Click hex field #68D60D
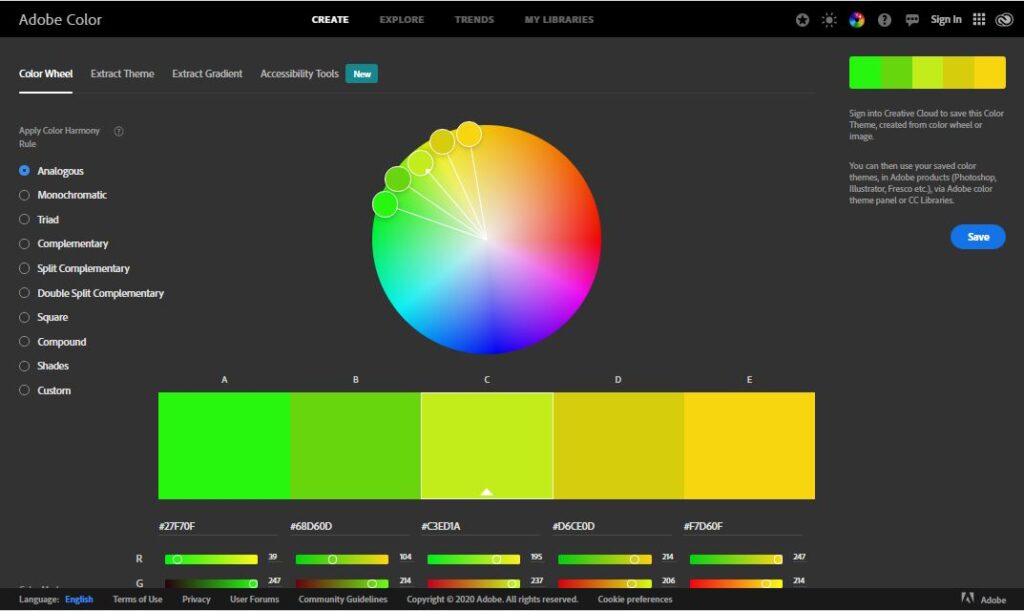The width and height of the screenshot is (1024, 611). 349,526
